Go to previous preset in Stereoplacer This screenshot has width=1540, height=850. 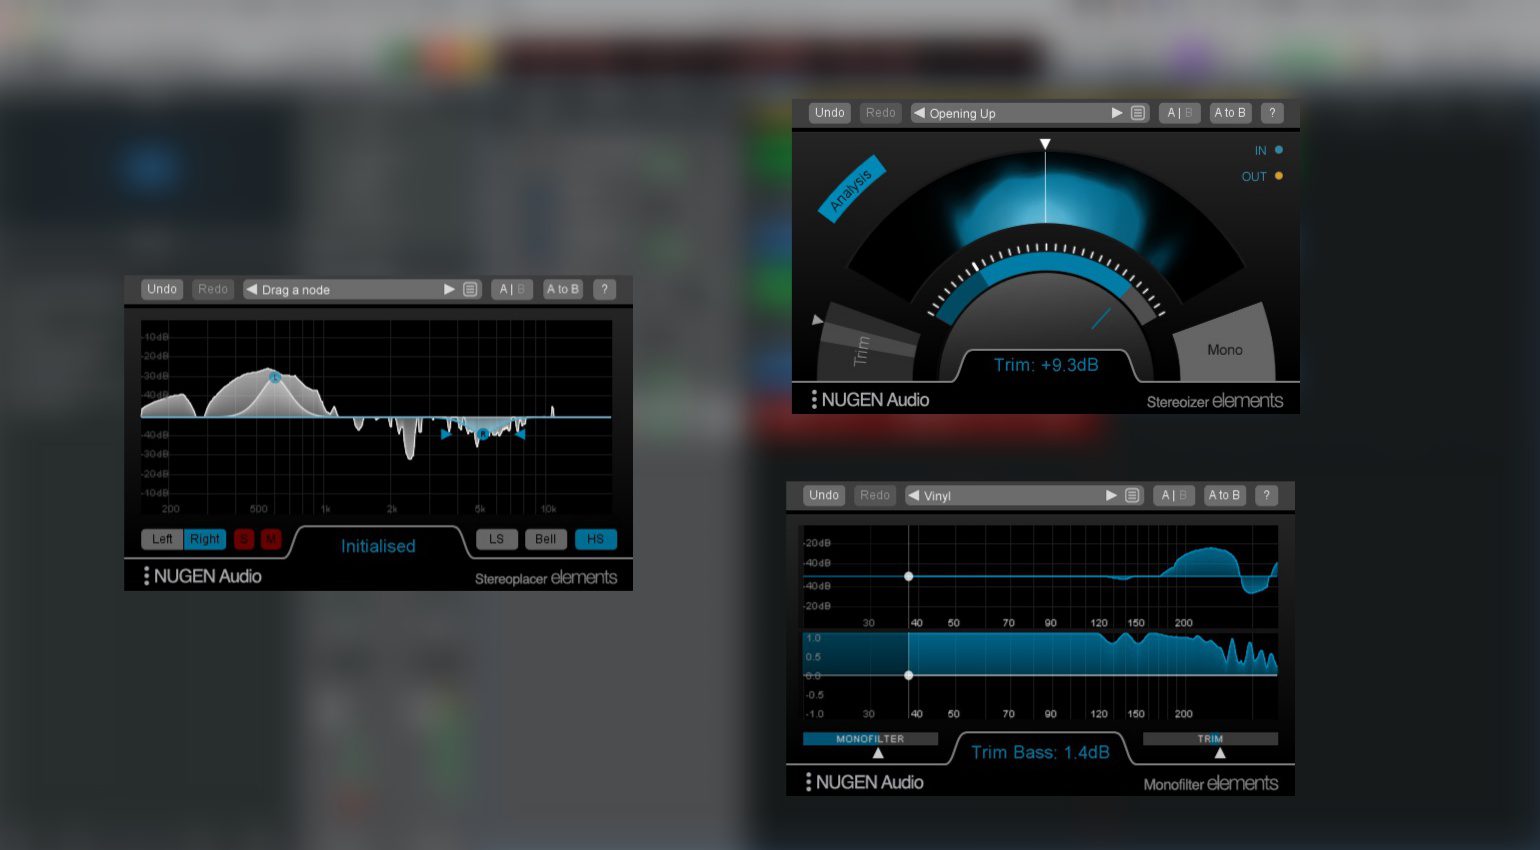(252, 289)
